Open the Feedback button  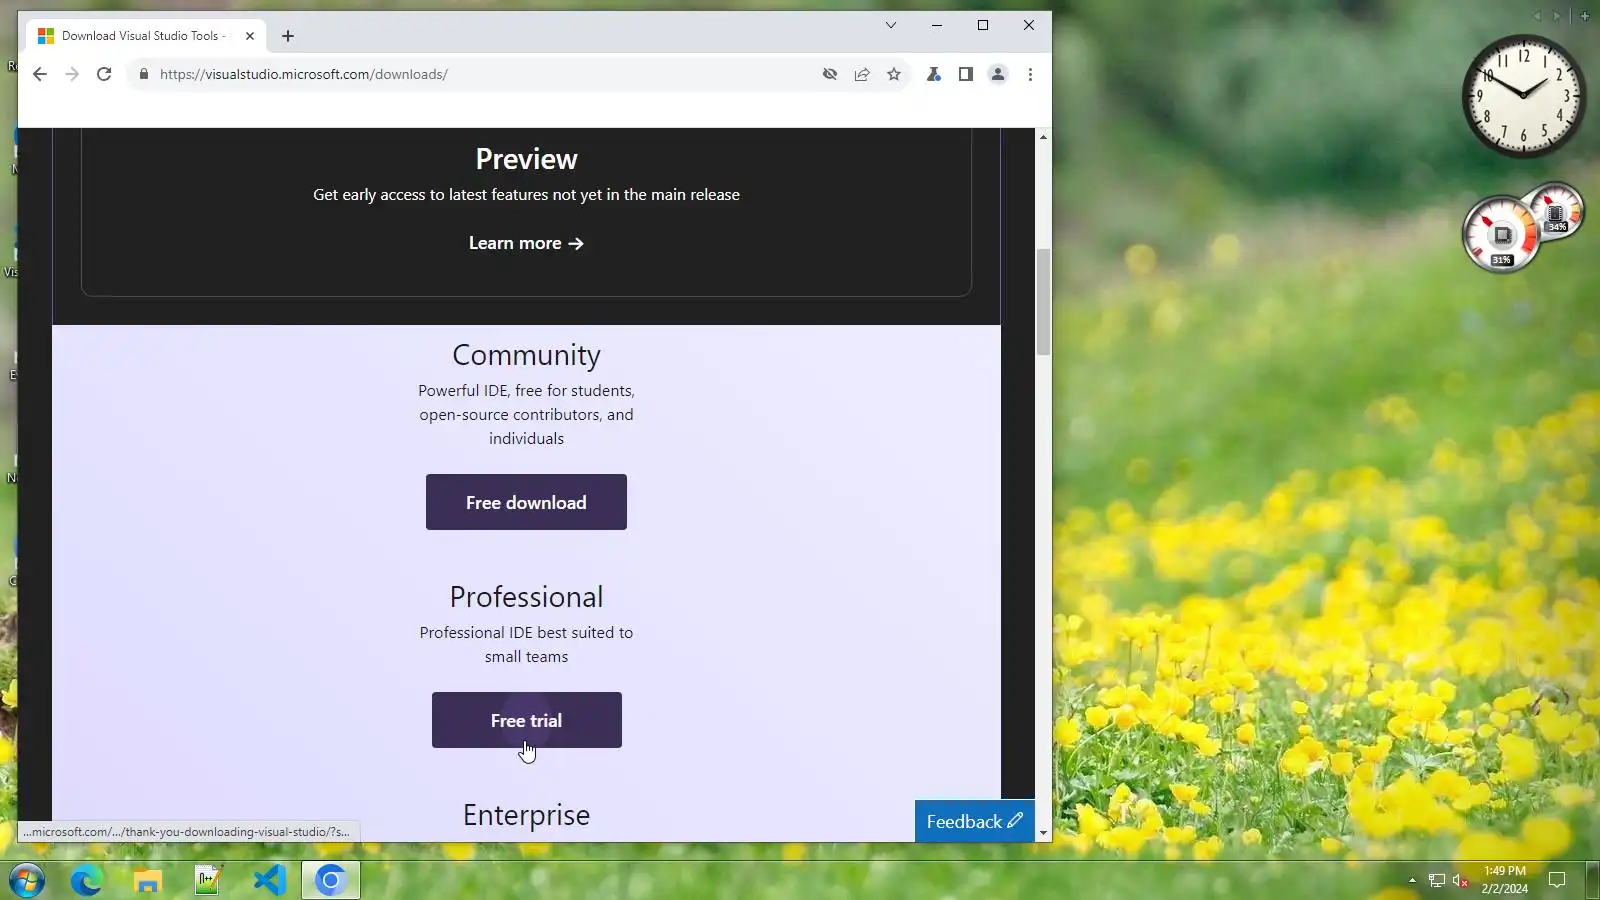pos(975,821)
